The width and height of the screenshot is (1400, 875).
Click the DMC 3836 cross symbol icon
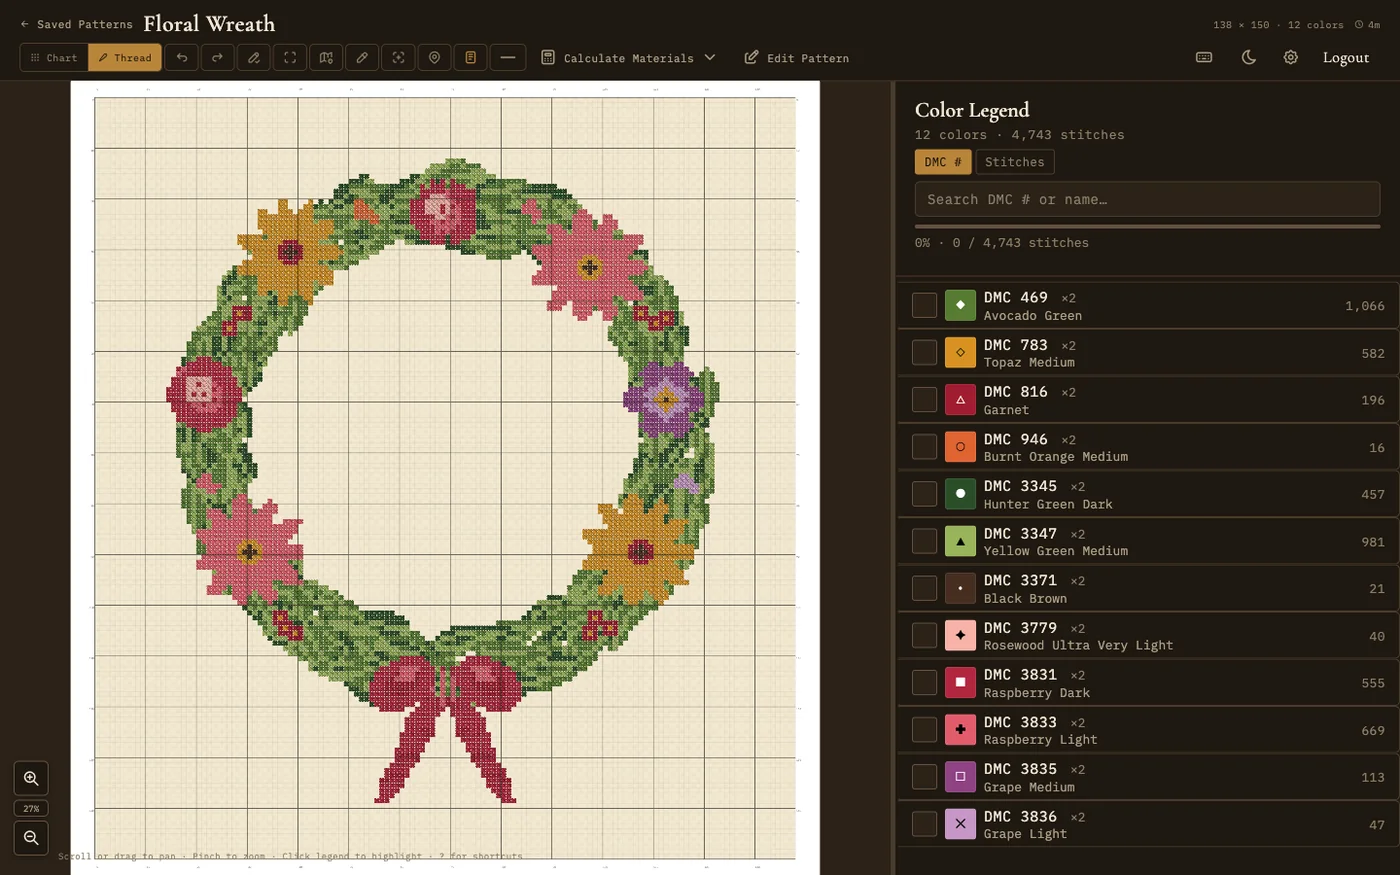[960, 824]
